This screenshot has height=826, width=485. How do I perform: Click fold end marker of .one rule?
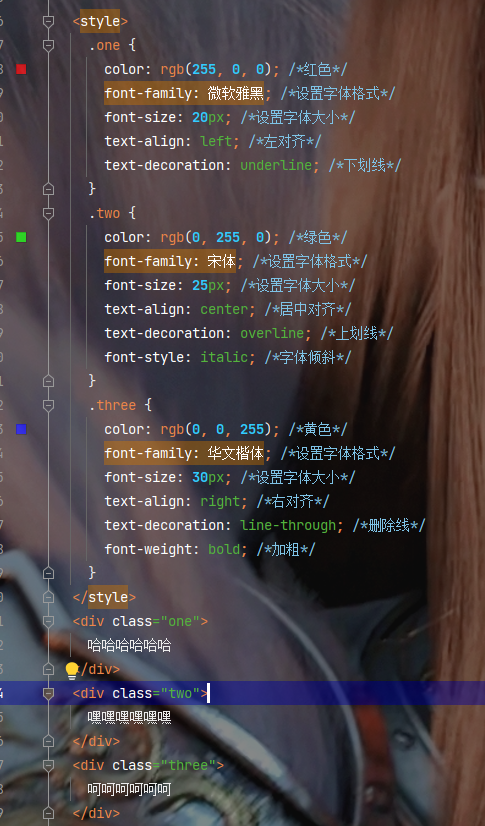pyautogui.click(x=48, y=189)
